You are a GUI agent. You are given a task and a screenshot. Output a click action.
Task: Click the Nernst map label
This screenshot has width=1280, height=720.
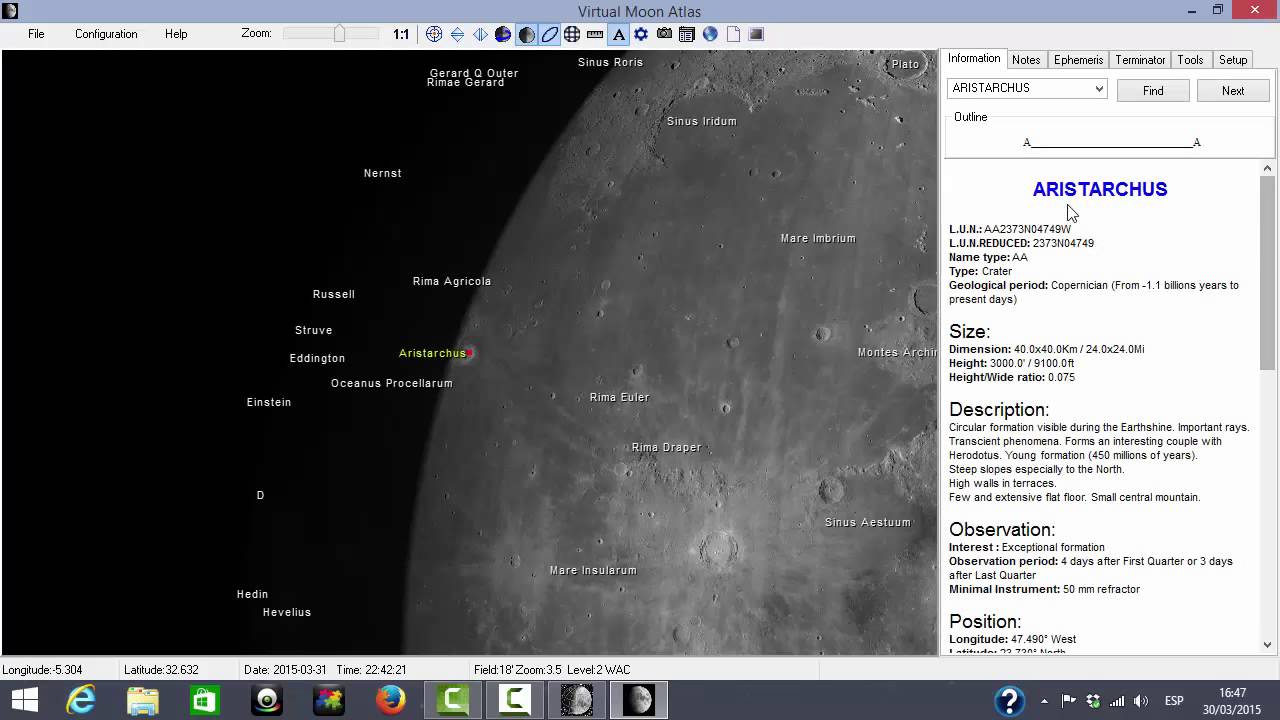point(382,173)
